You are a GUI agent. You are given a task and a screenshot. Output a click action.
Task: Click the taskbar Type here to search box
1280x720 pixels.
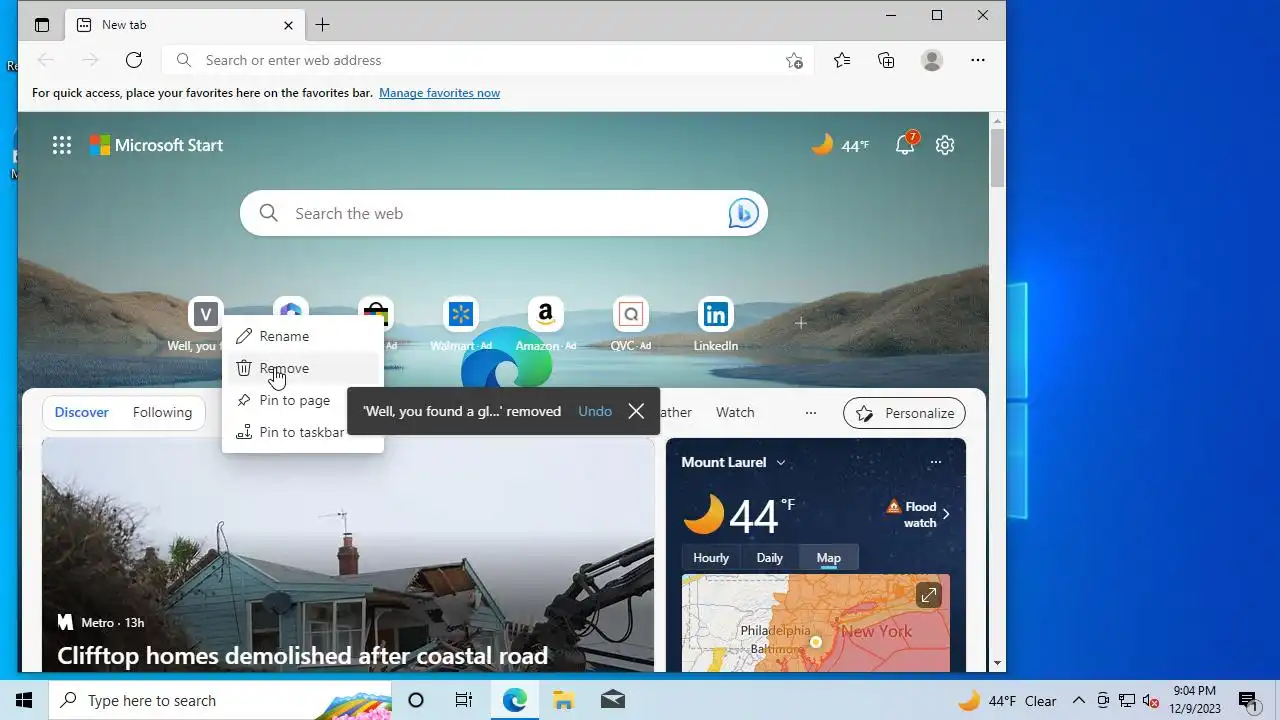click(220, 700)
